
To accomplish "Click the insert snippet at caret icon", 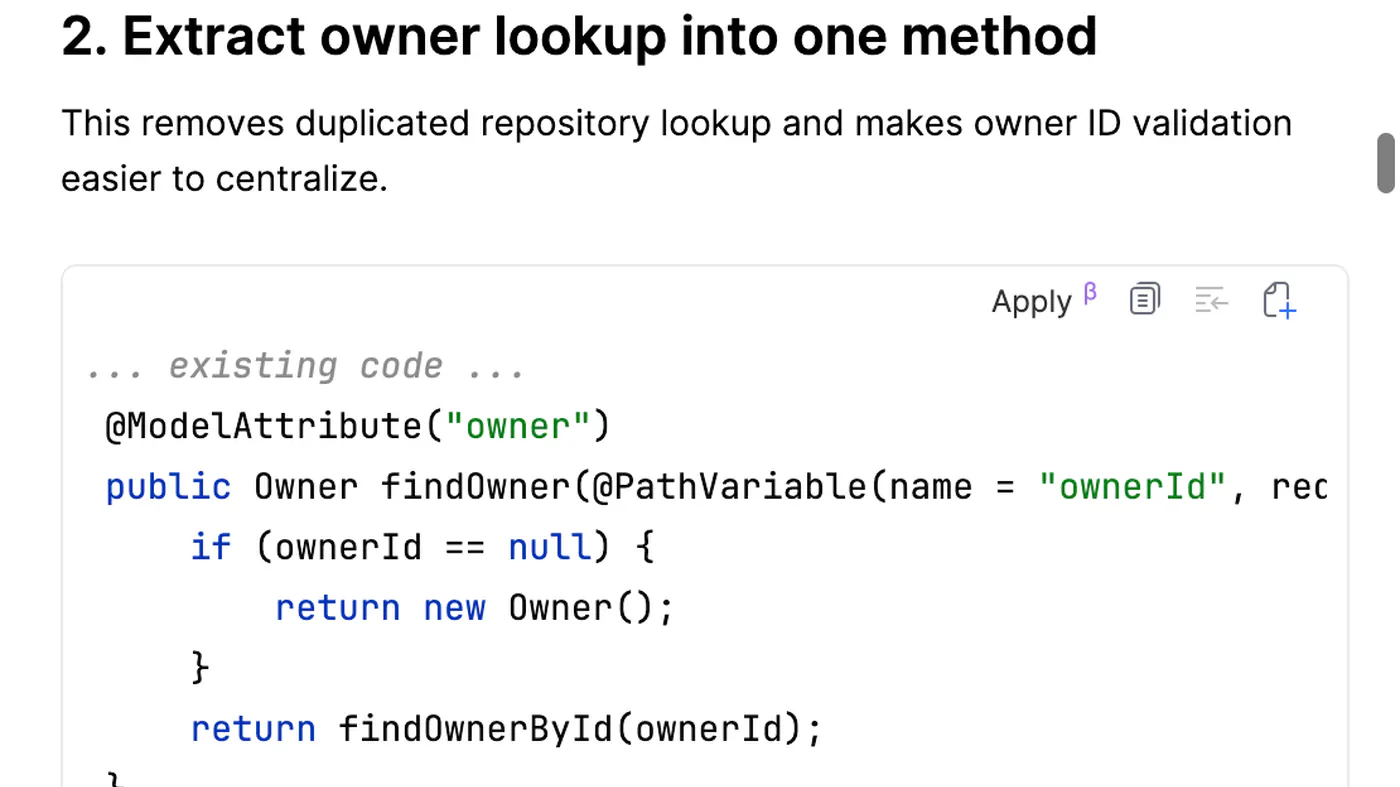I will pos(1211,299).
